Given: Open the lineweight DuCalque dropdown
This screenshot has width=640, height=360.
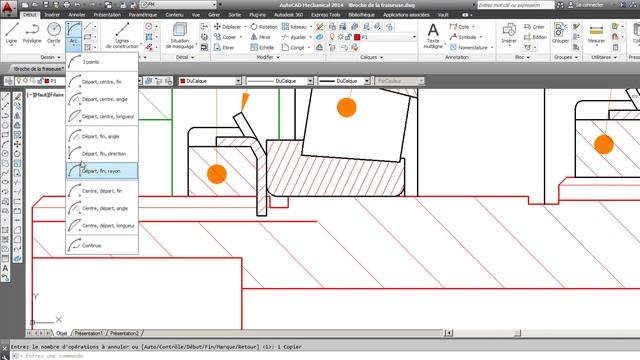Looking at the screenshot, I should point(367,81).
